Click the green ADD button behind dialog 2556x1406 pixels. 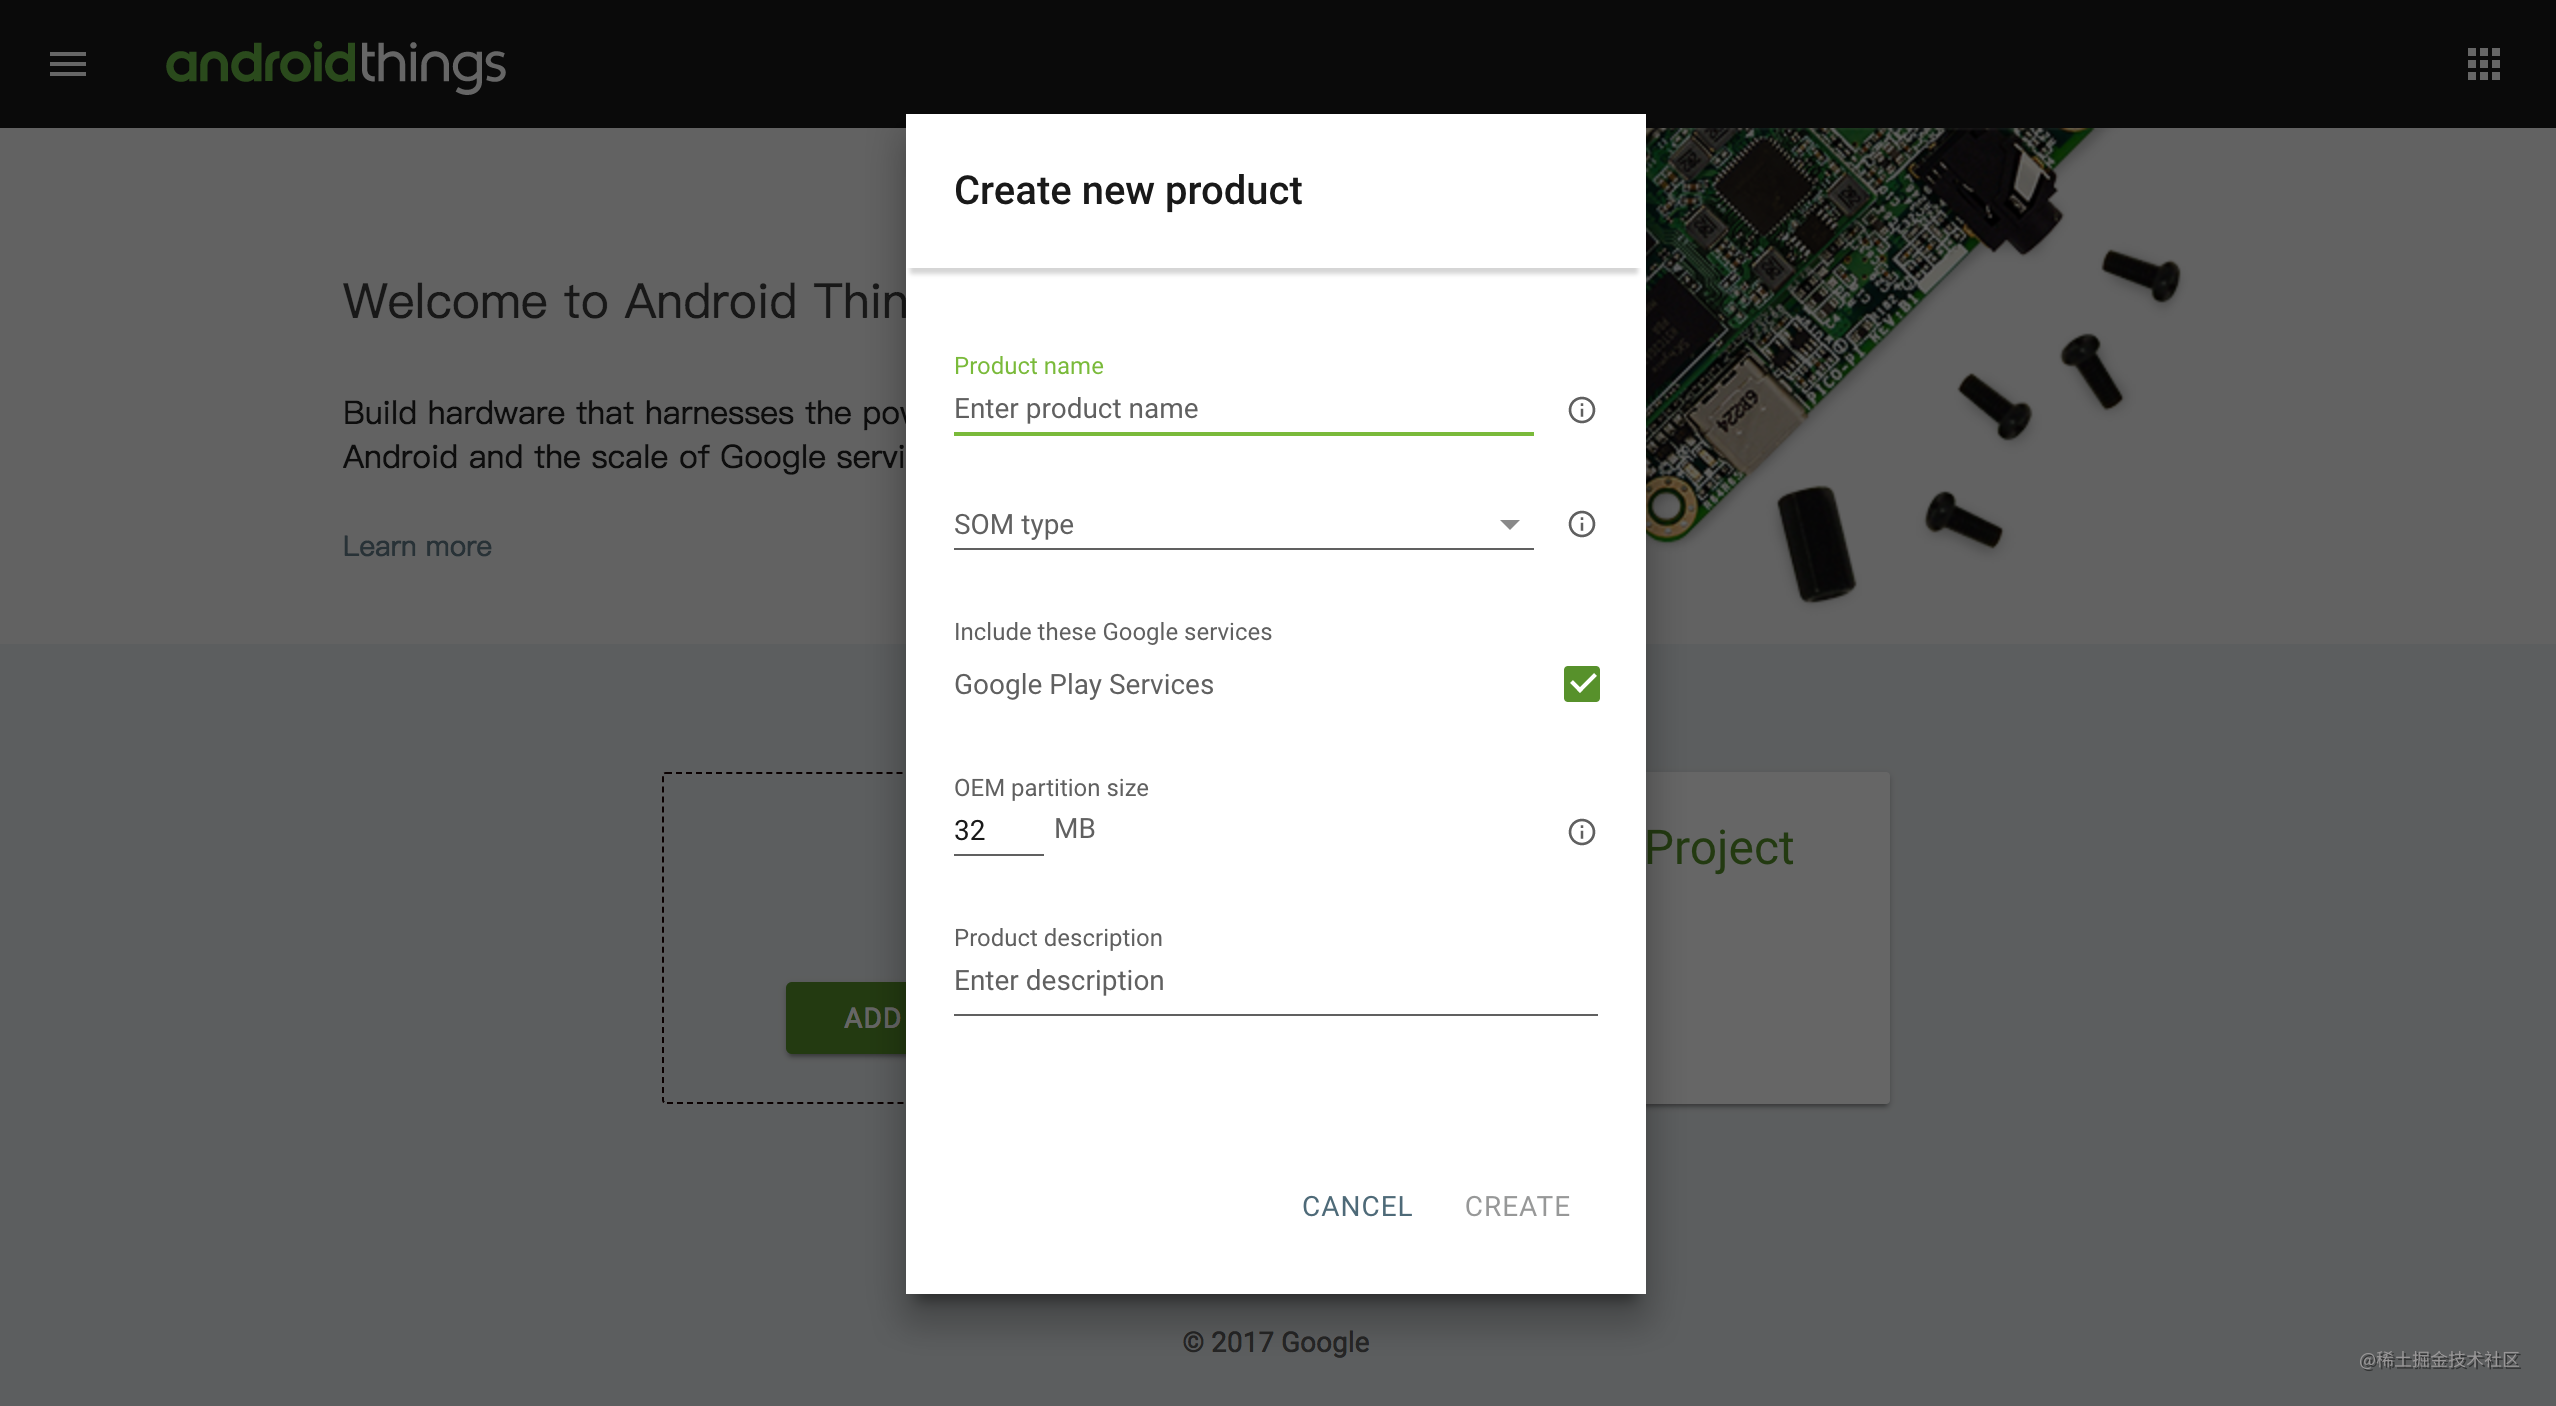[x=846, y=1018]
